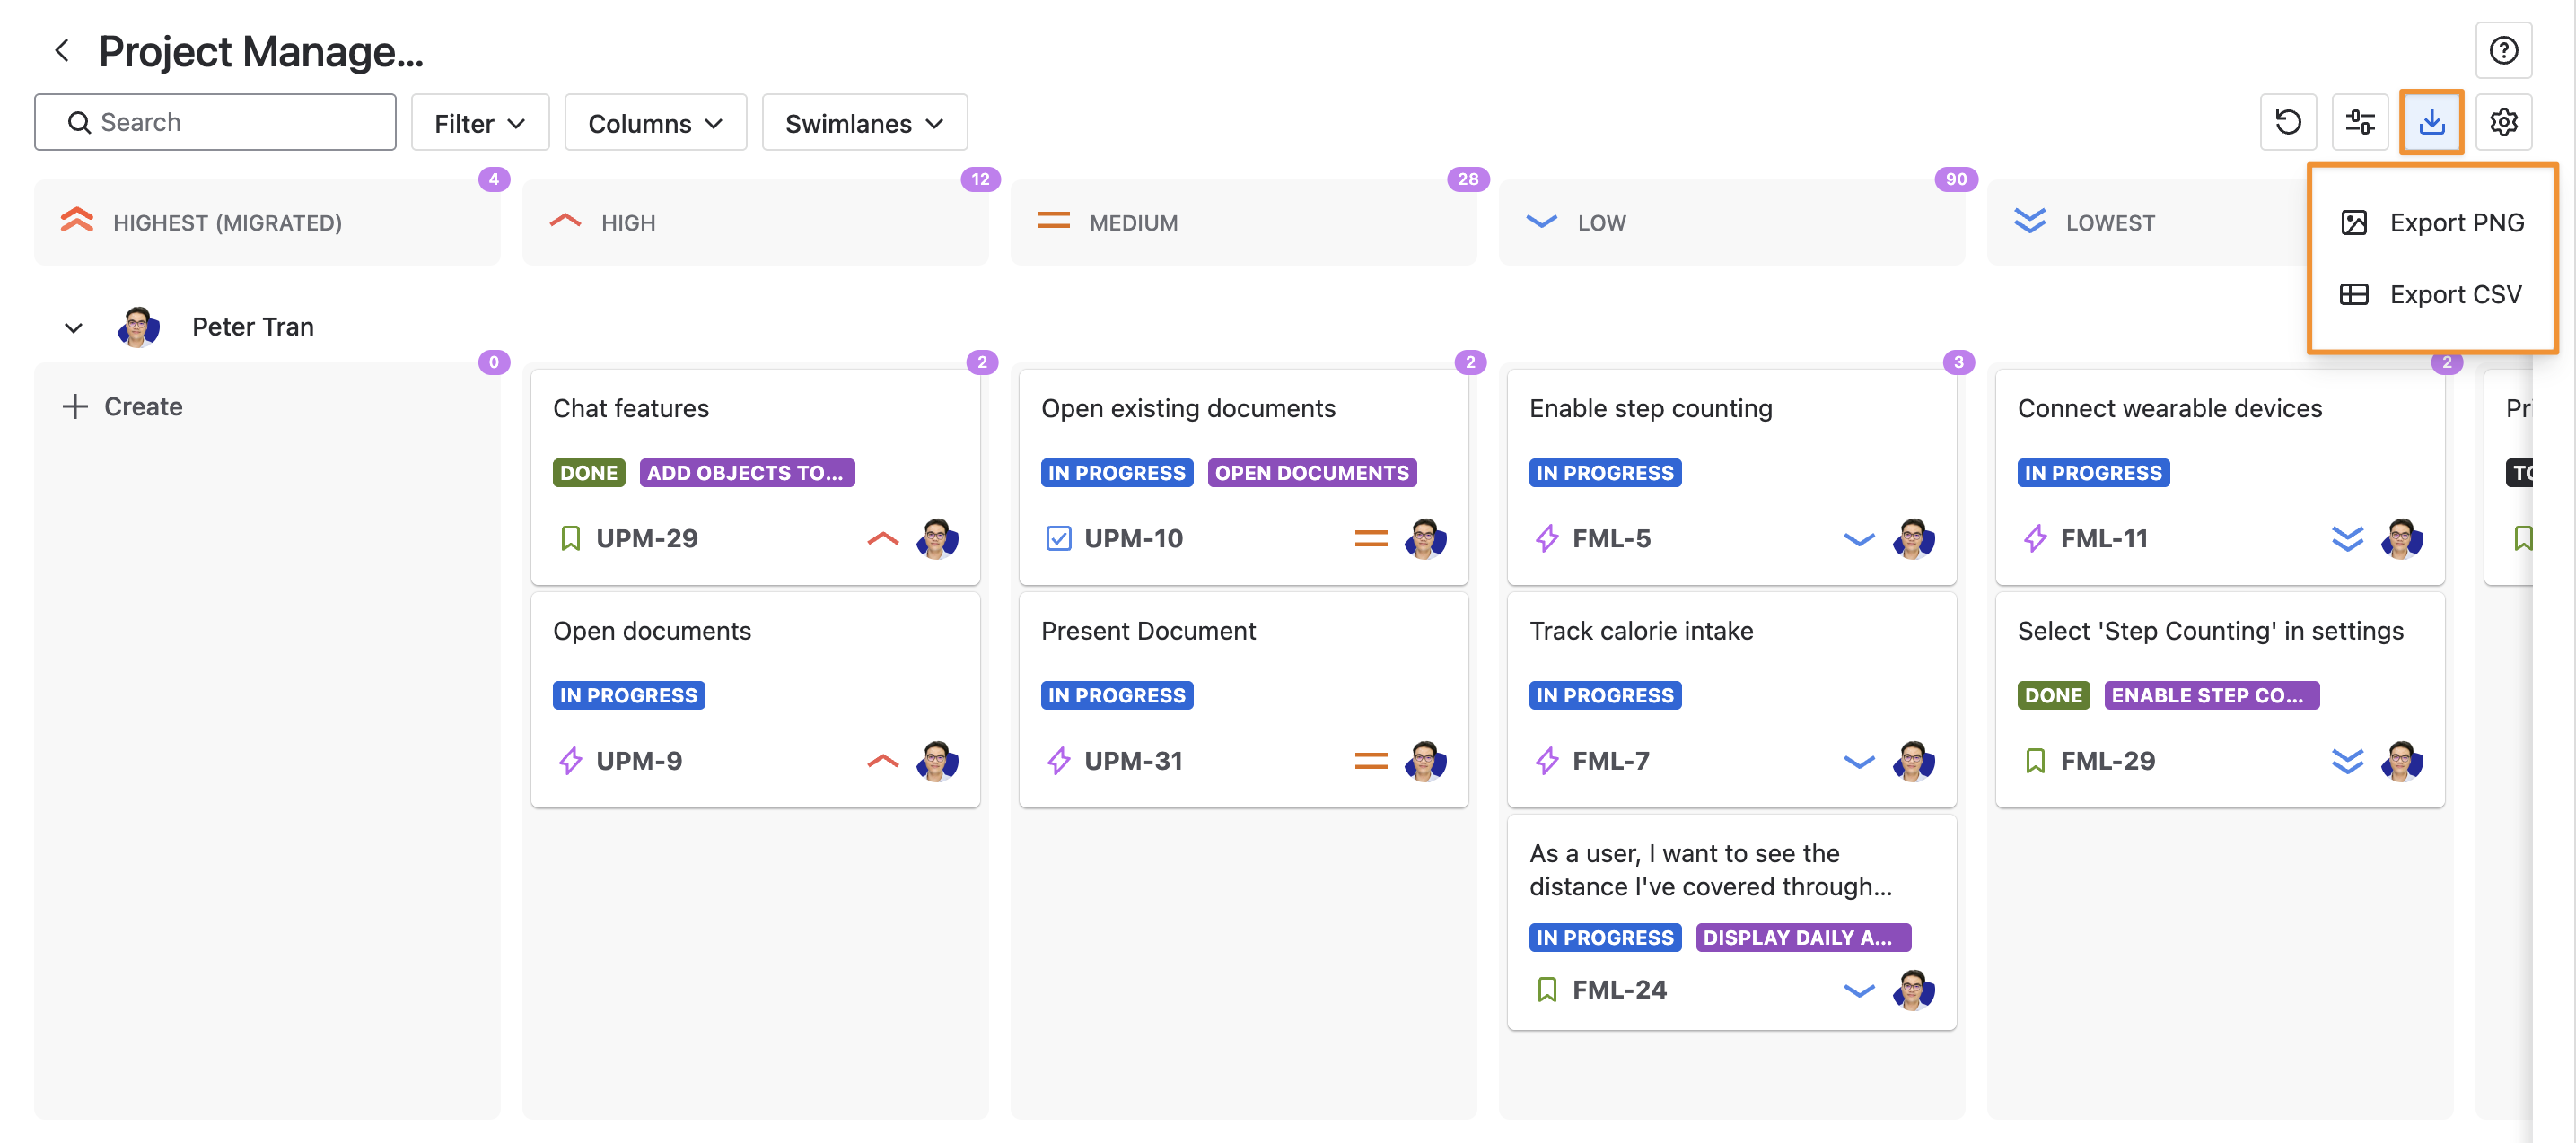Image resolution: width=2576 pixels, height=1143 pixels.
Task: Open the Columns dropdown
Action: [655, 123]
